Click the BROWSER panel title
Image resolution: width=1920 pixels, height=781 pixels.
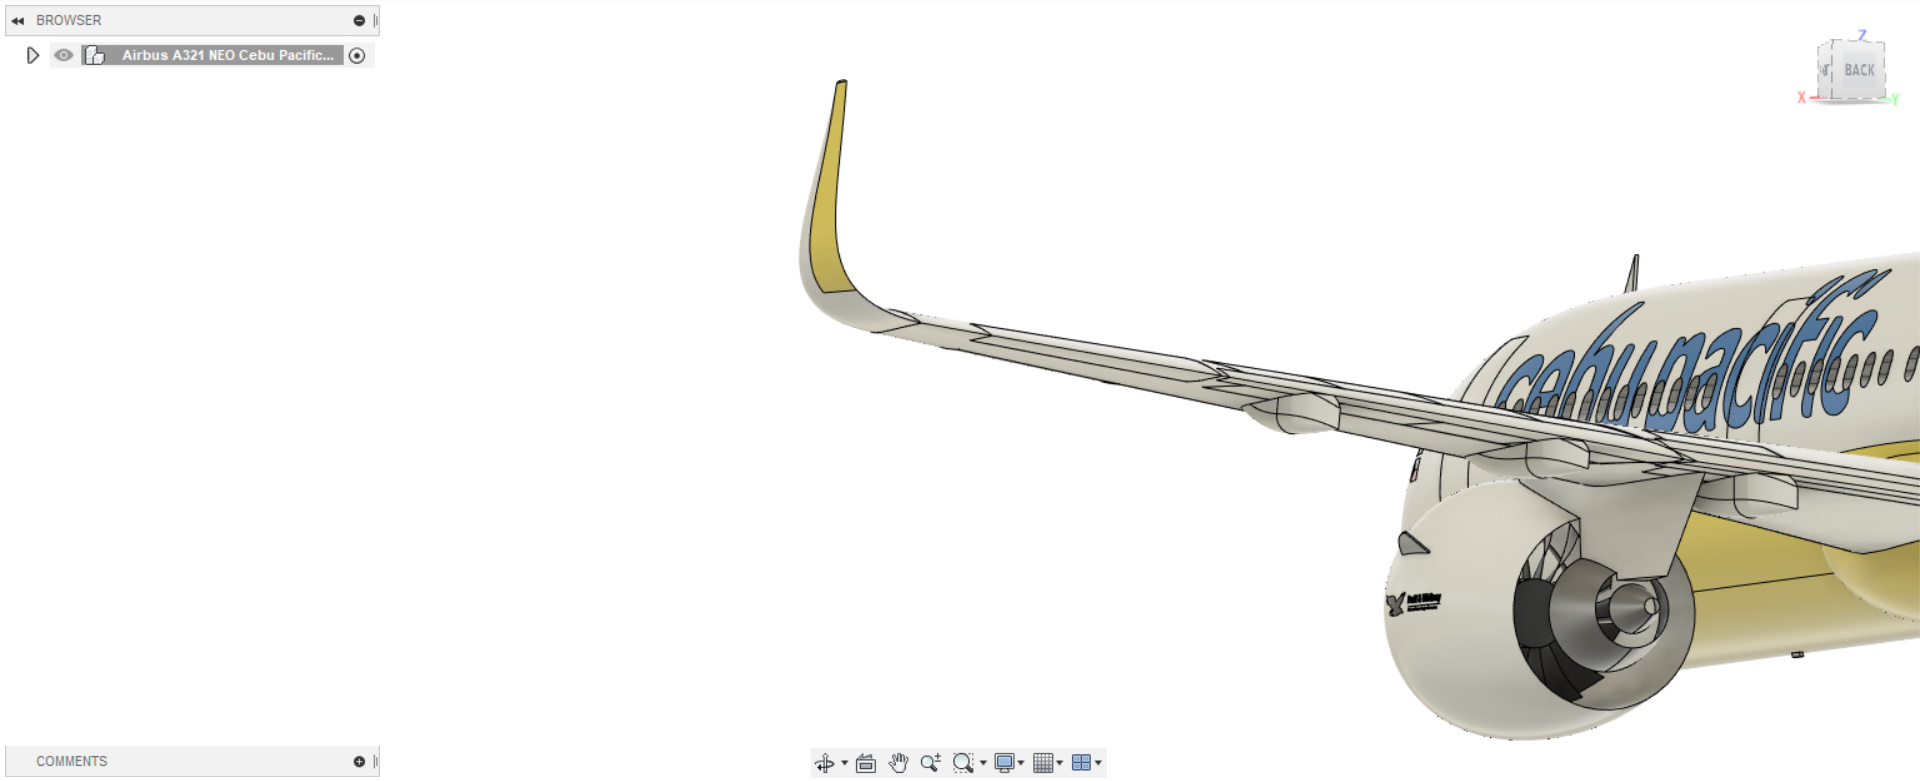(x=69, y=20)
